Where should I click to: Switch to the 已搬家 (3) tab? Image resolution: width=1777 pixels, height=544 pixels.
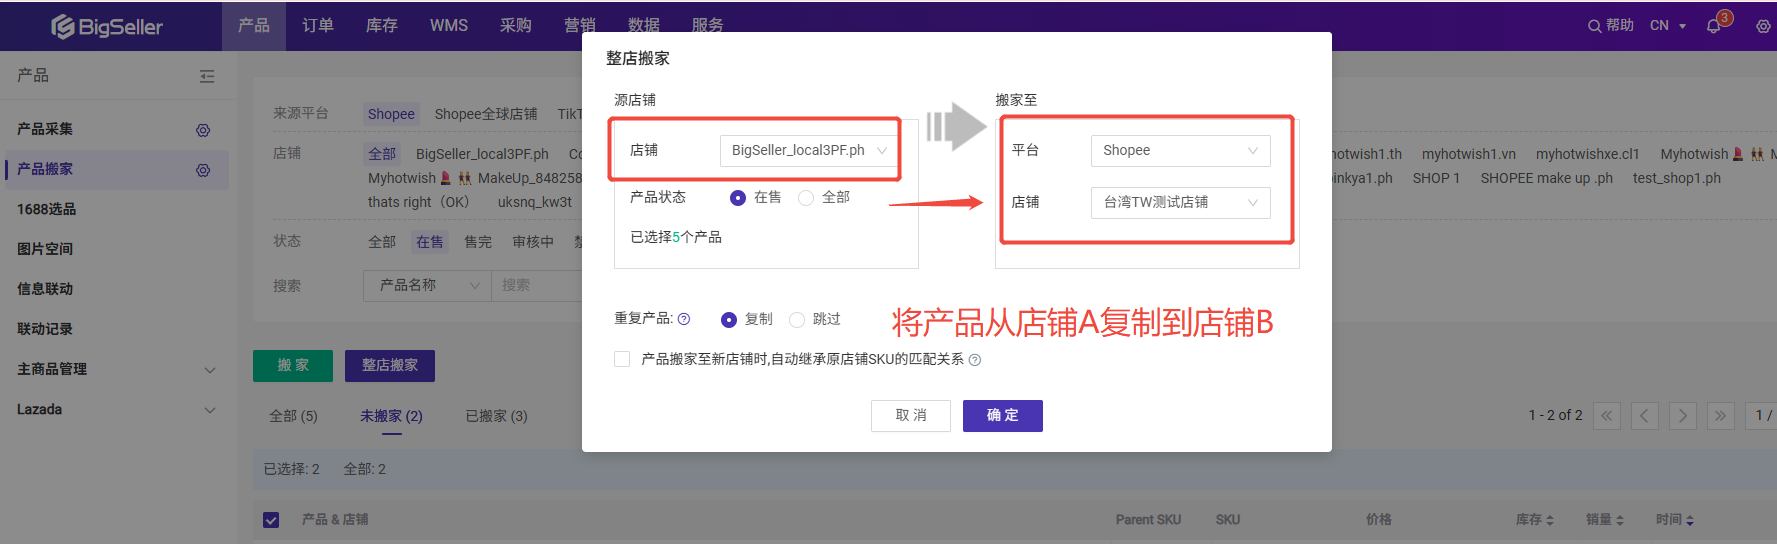coord(496,416)
